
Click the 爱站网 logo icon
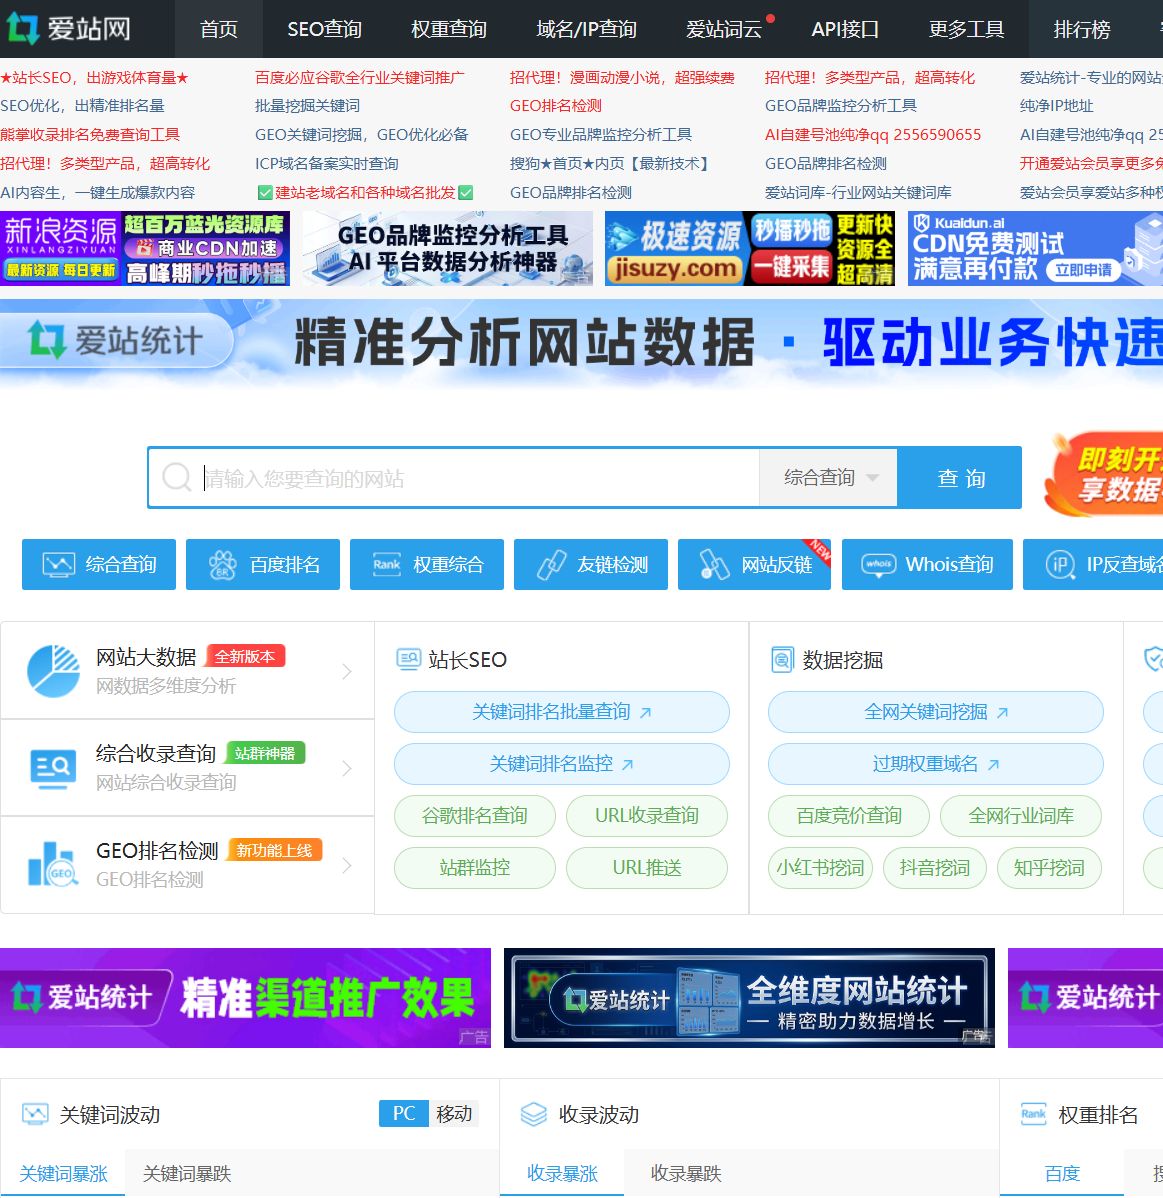pyautogui.click(x=22, y=28)
